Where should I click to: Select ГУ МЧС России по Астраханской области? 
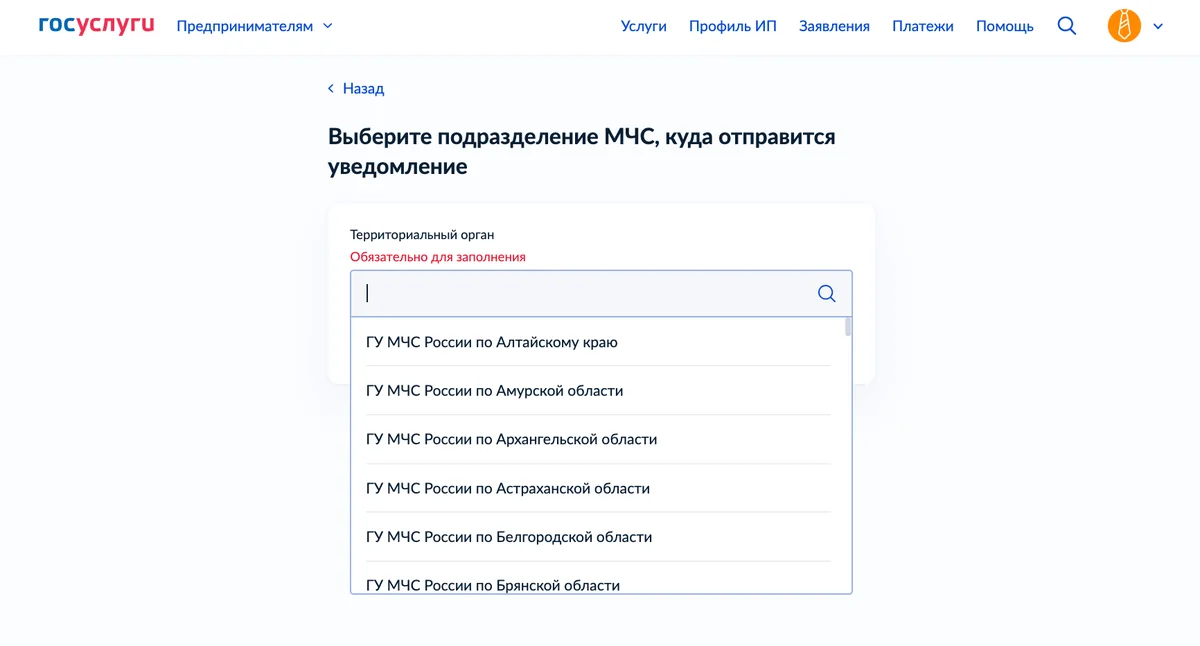(x=598, y=488)
